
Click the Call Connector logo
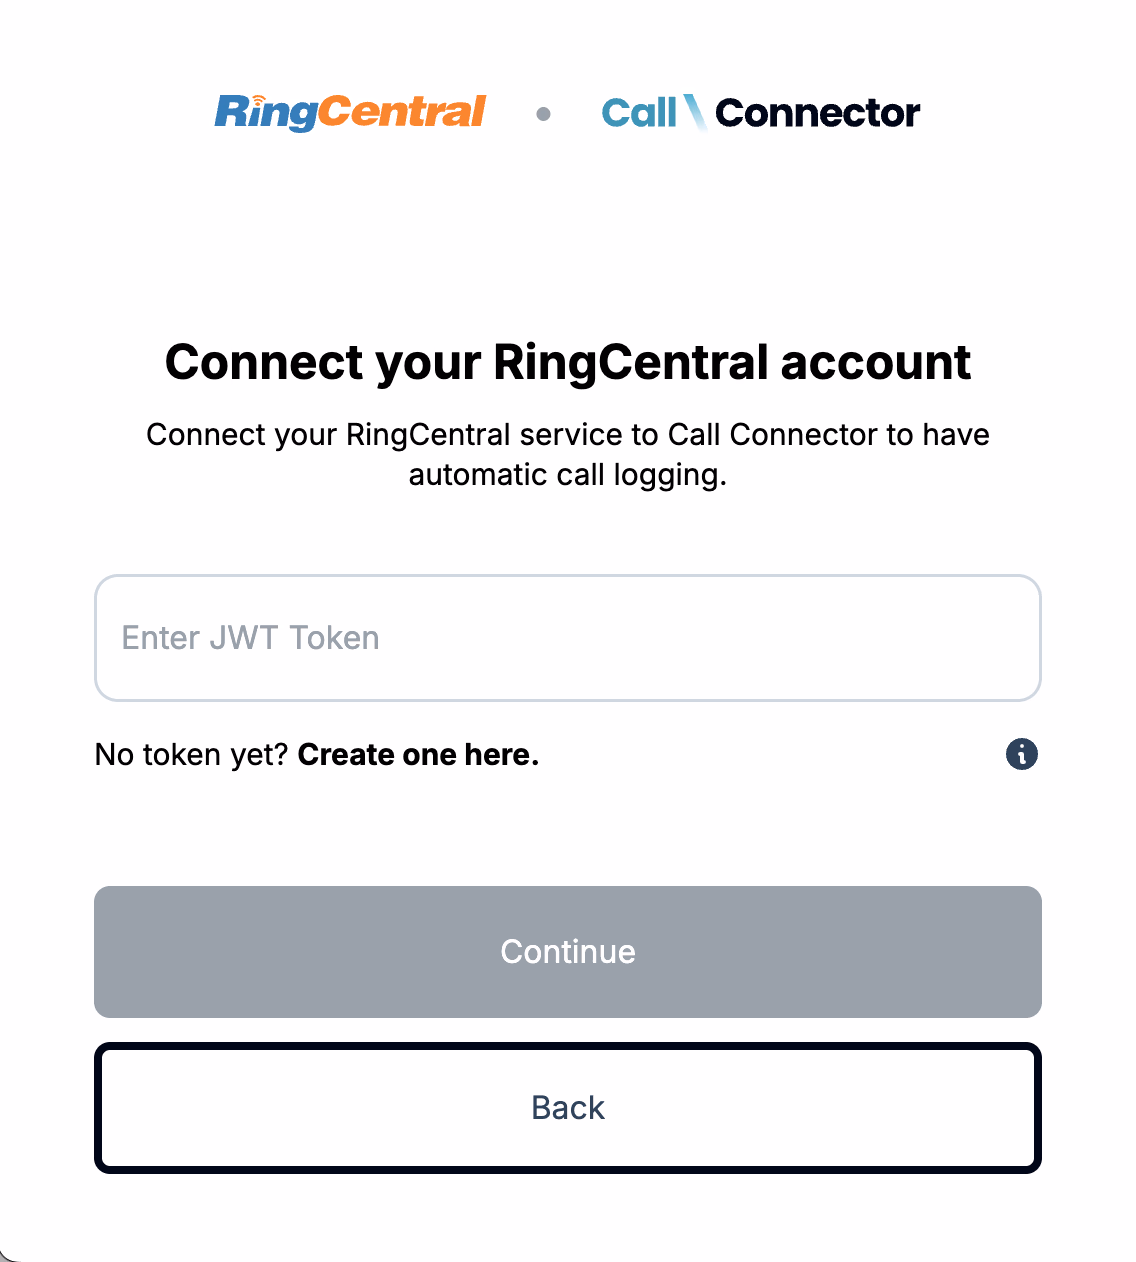[x=760, y=112]
